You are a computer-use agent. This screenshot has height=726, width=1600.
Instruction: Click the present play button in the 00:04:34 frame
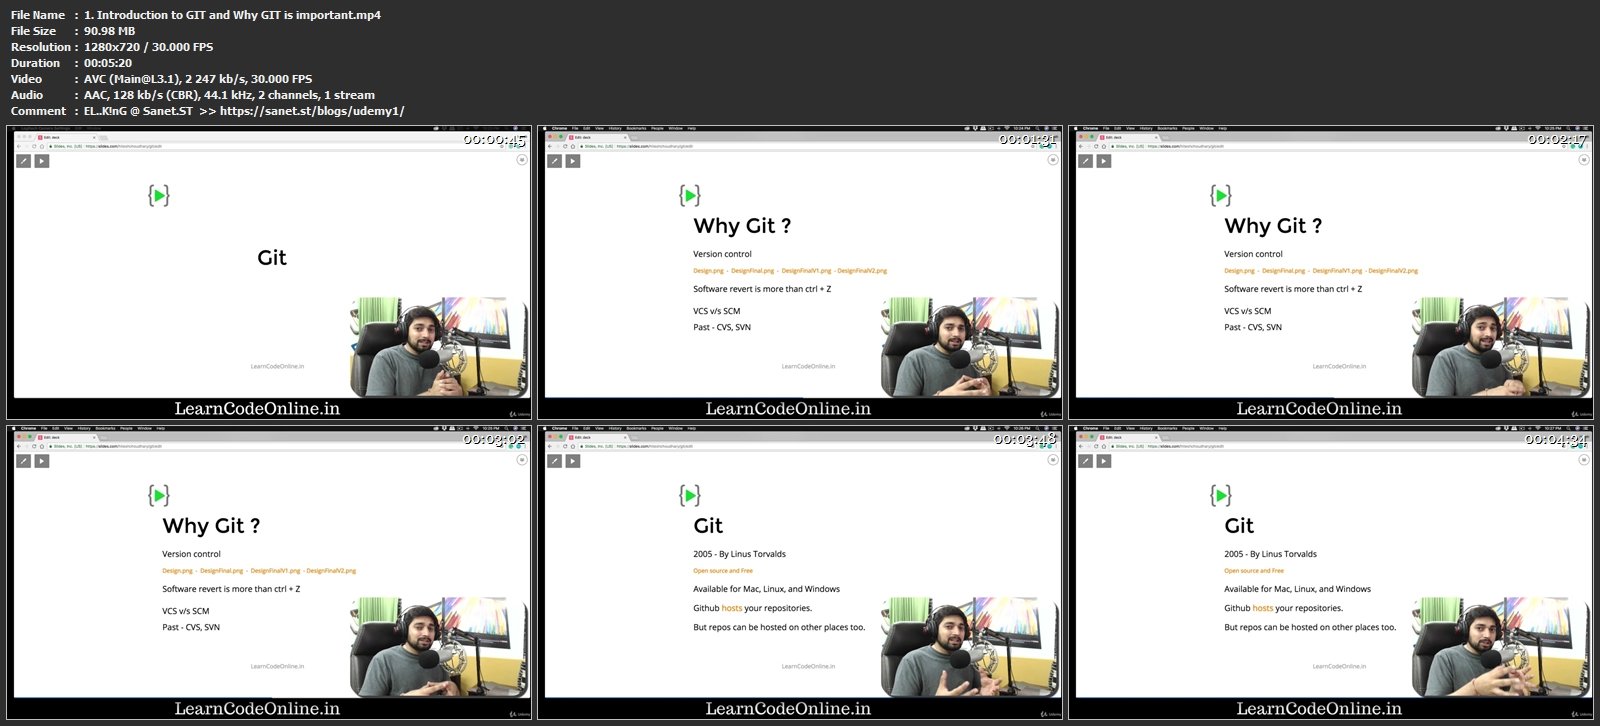(x=1104, y=461)
